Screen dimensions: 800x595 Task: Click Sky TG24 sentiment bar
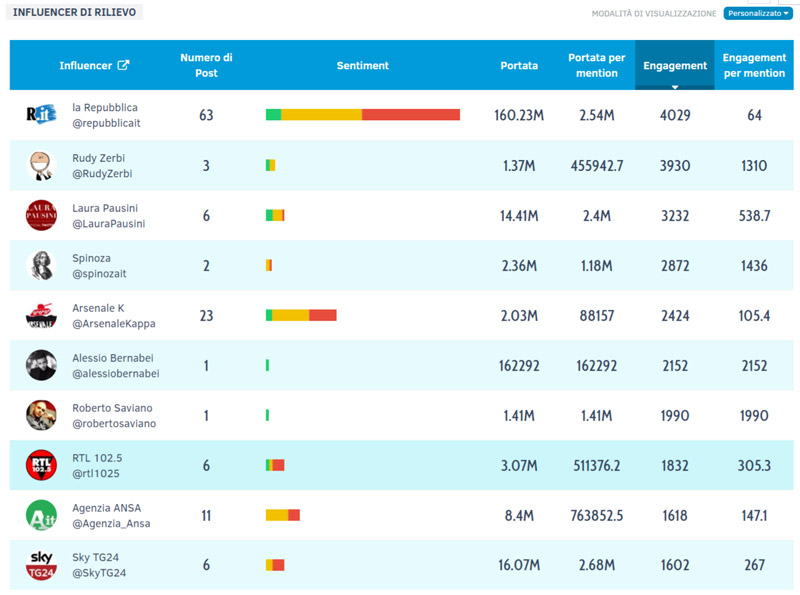pyautogui.click(x=275, y=565)
